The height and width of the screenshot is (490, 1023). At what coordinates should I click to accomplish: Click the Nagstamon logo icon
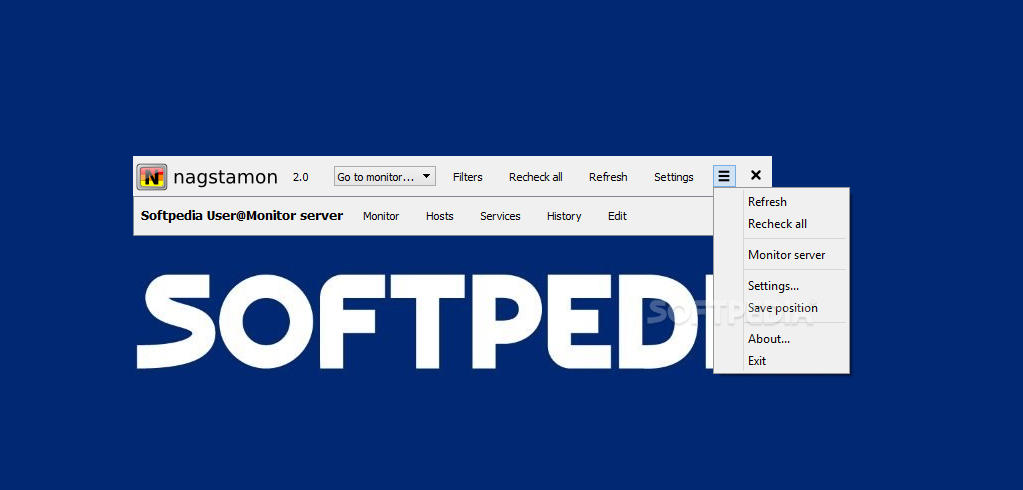(151, 177)
